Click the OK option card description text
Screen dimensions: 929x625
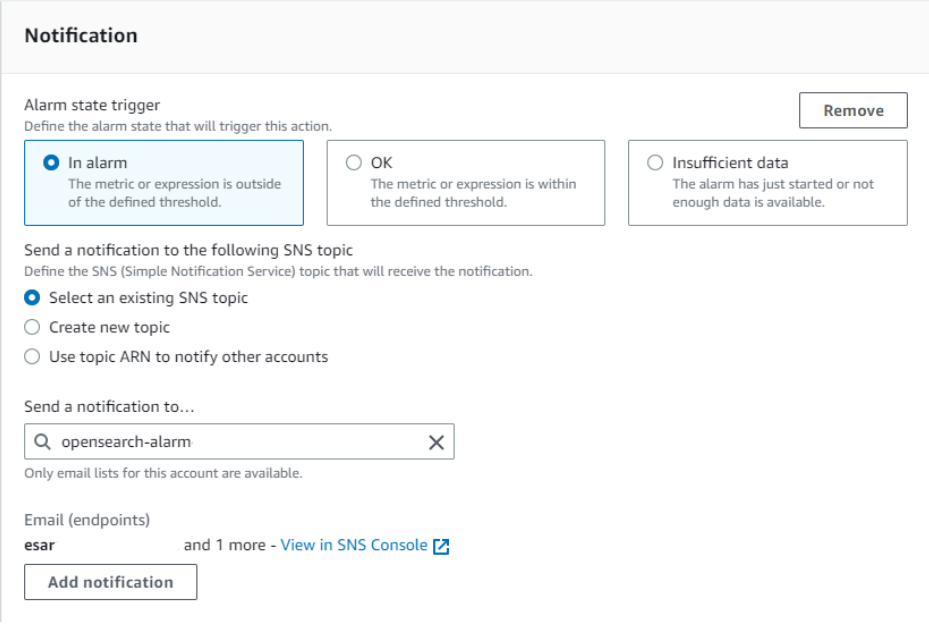point(473,193)
